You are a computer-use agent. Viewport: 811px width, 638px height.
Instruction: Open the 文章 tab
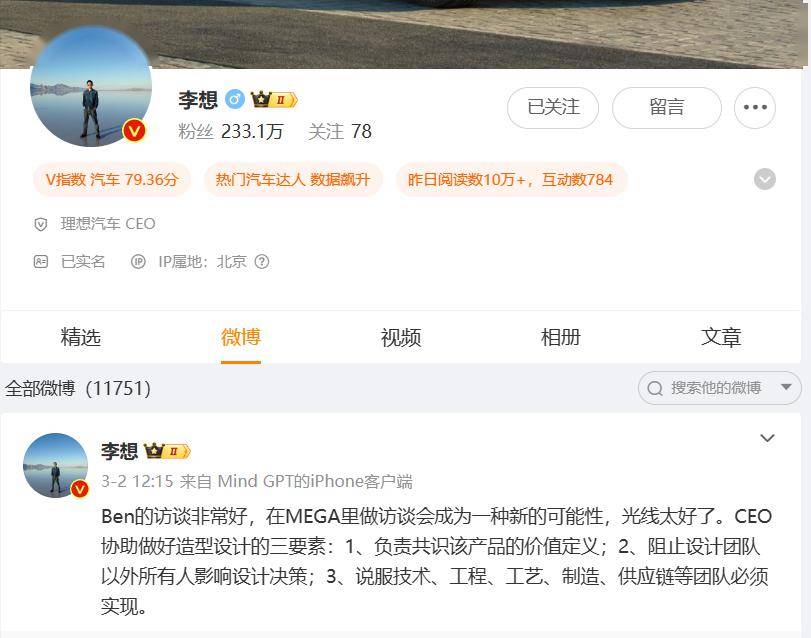[x=720, y=338]
